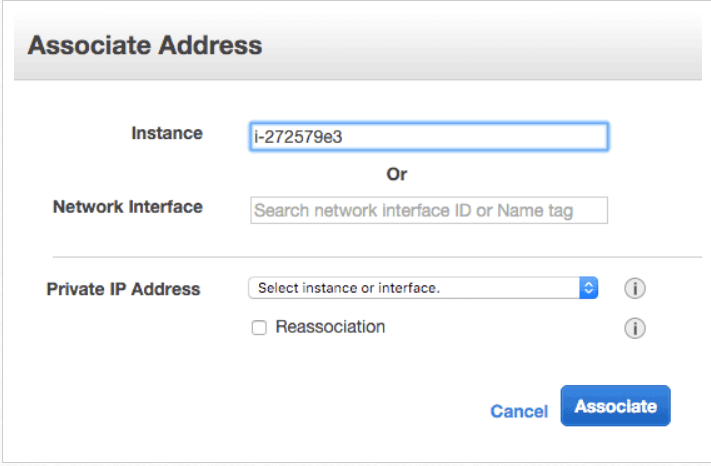Click the blue arrows on the IP dropdown
This screenshot has height=466, width=711.
click(x=589, y=288)
